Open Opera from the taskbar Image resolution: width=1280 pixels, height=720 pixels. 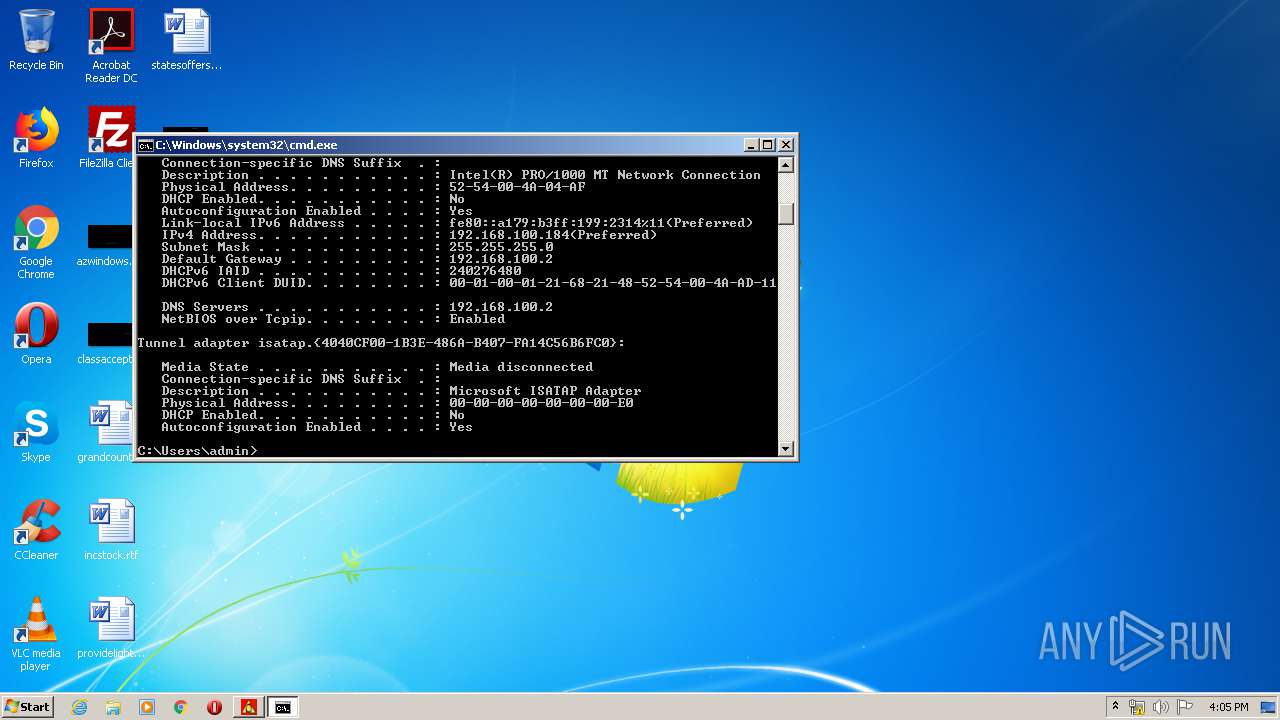214,707
